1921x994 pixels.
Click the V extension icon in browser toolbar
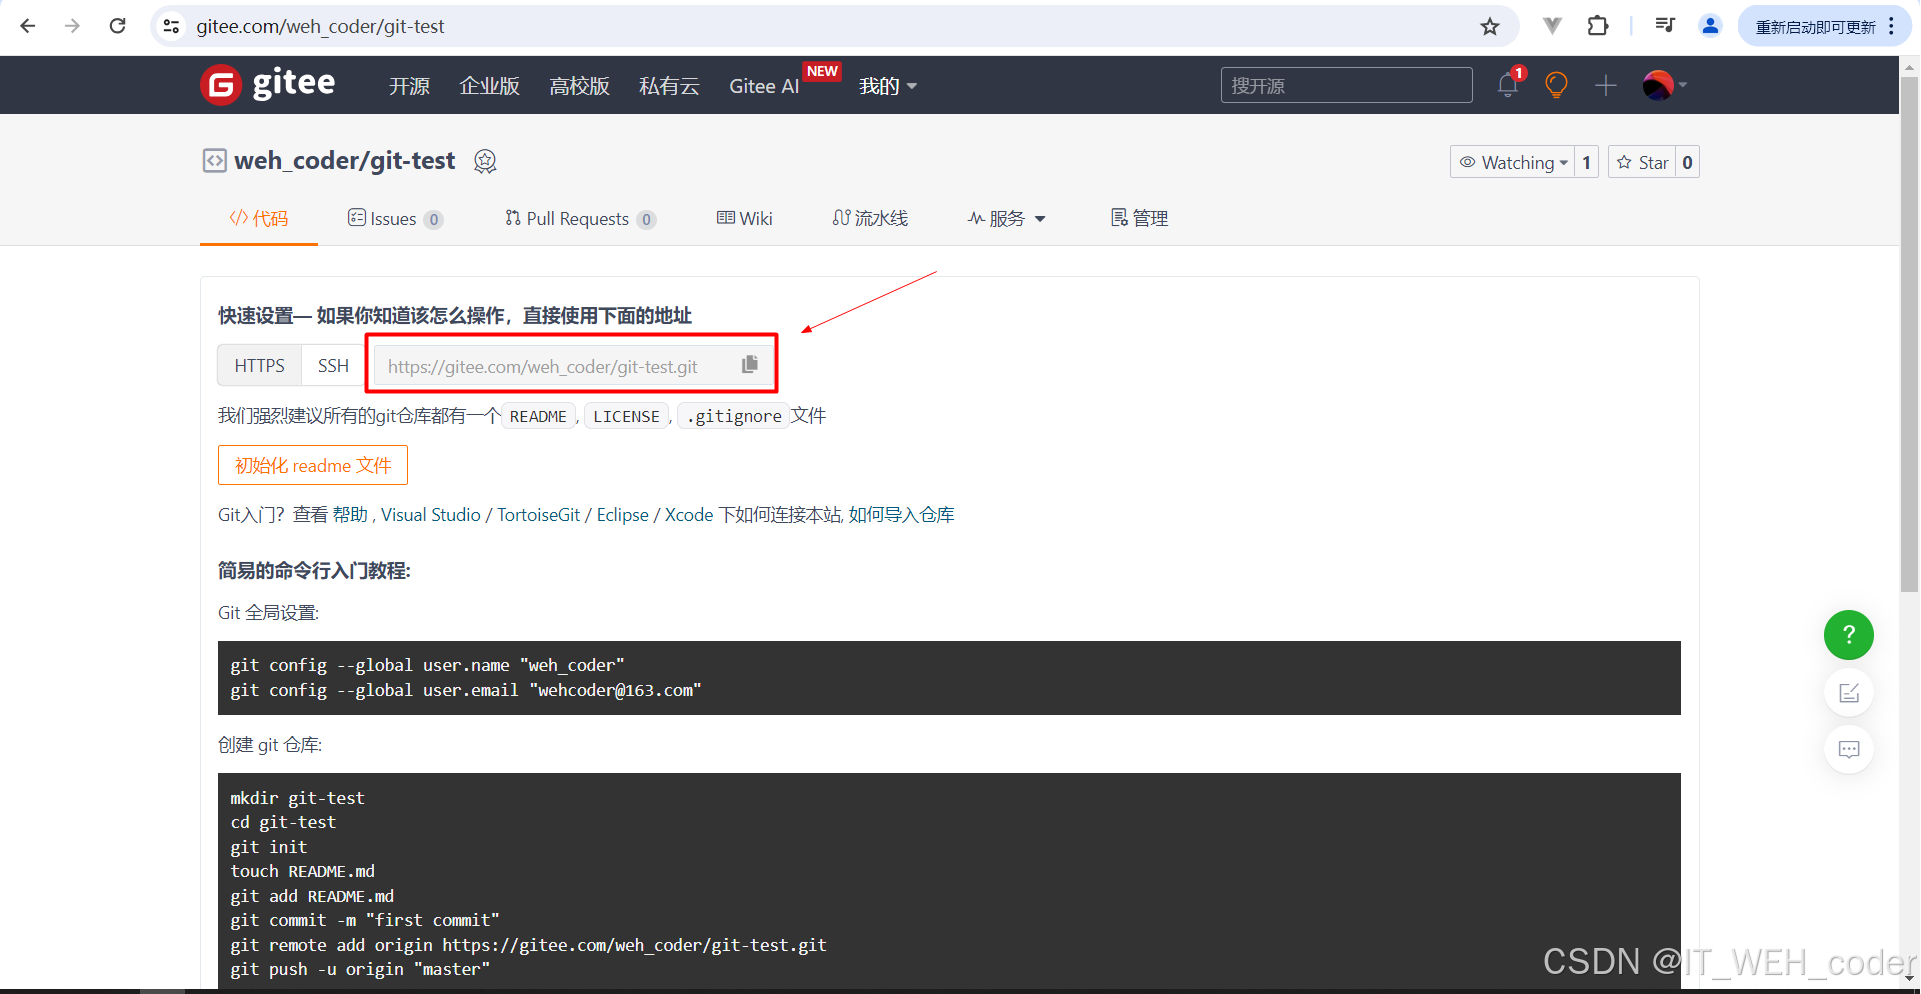[x=1552, y=26]
